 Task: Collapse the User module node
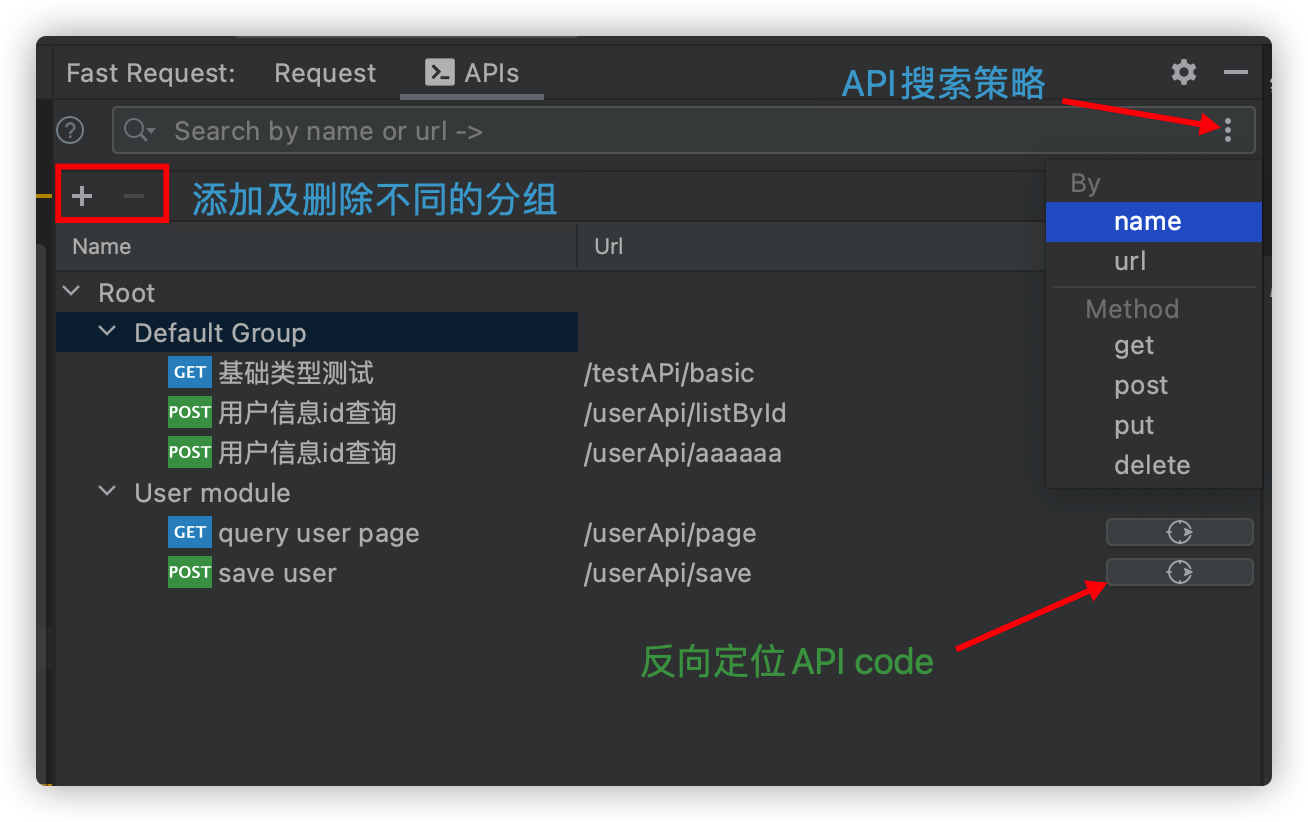tap(107, 492)
